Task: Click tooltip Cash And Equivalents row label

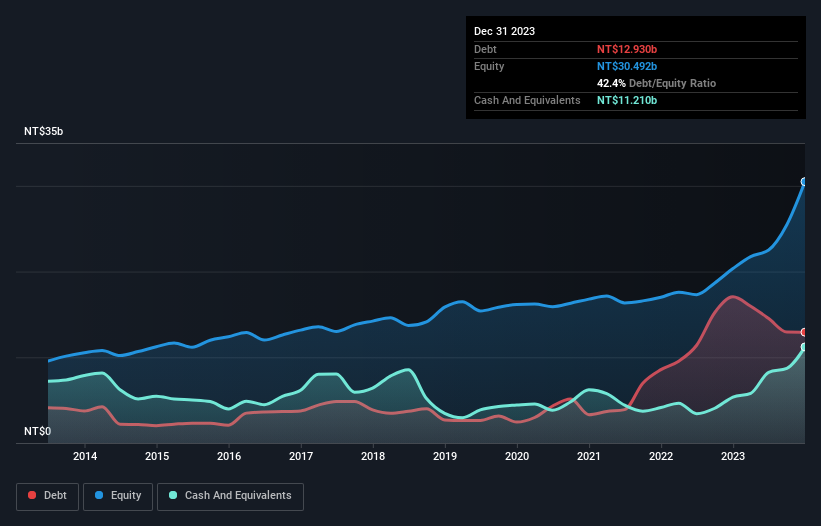Action: pos(527,100)
